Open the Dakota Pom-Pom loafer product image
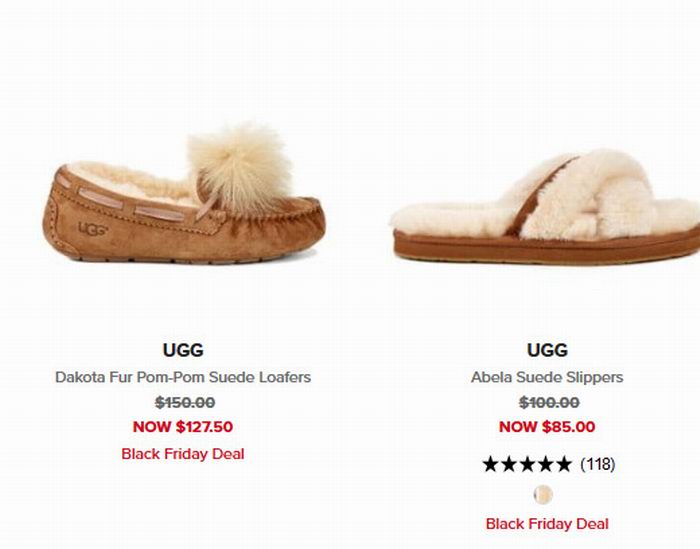Screen dimensions: 700x549 184,195
